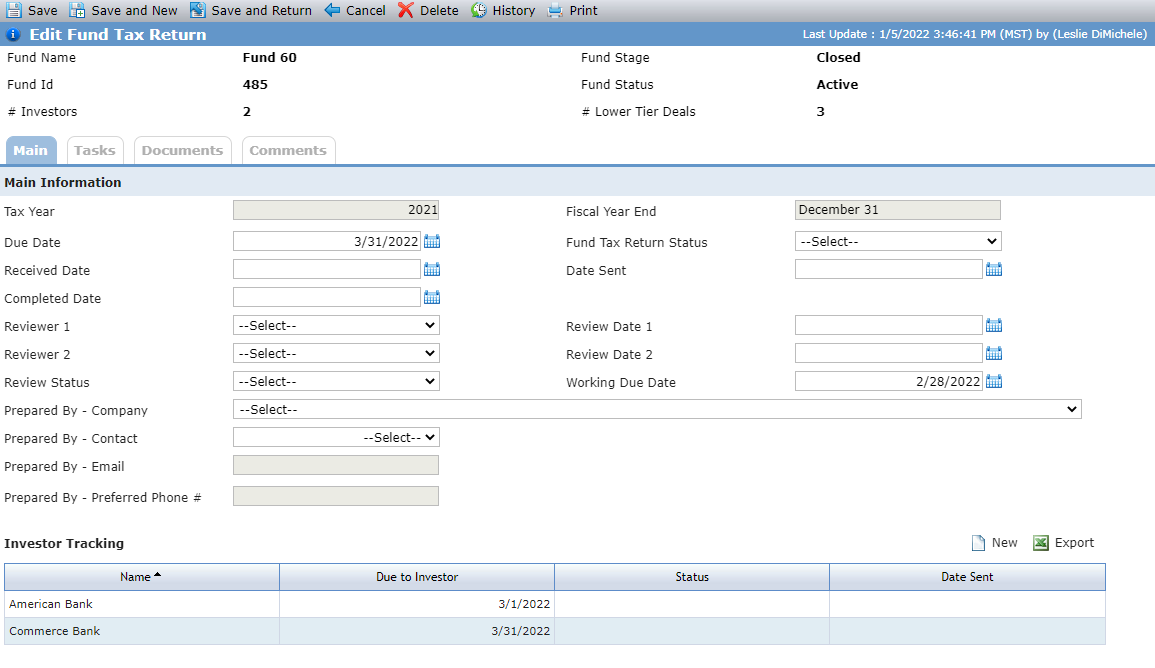Click the Completed Date input field
This screenshot has height=668, width=1155.
[326, 298]
